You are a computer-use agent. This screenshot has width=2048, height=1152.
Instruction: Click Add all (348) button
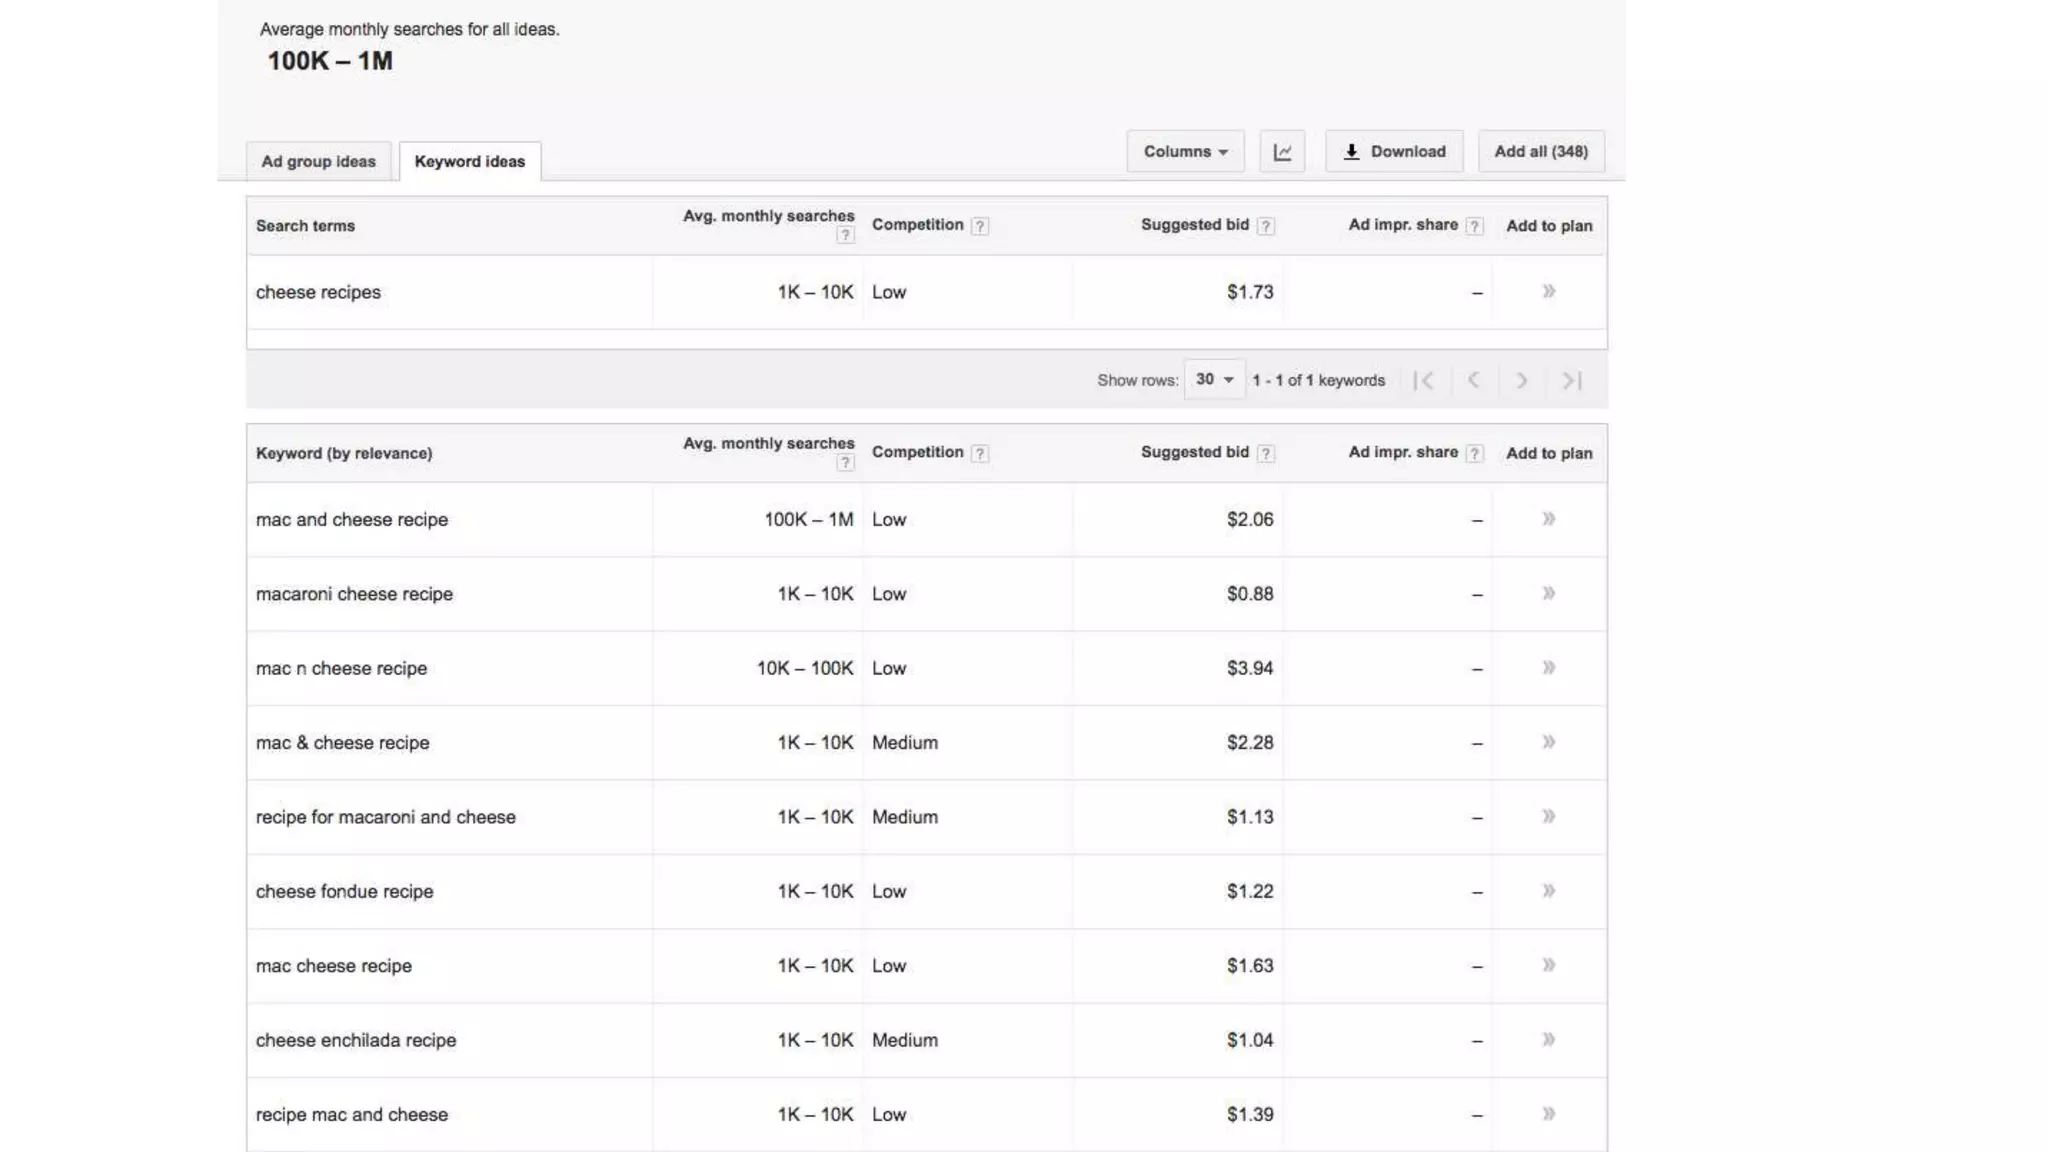1540,152
